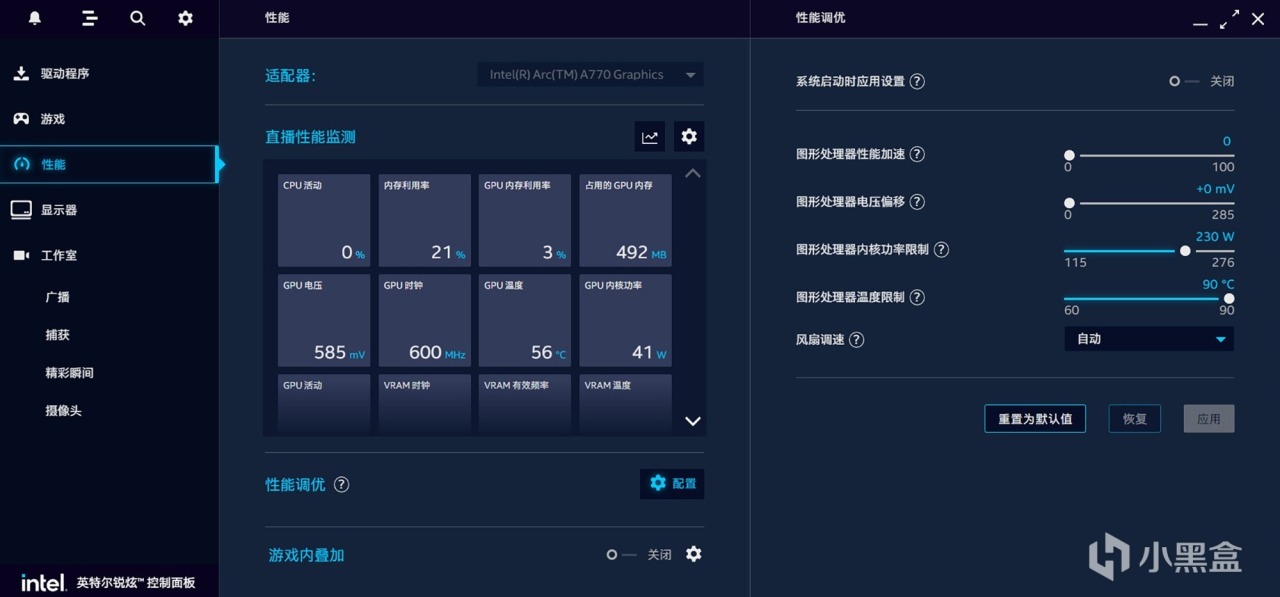Open the top settings gear icon
The width and height of the screenshot is (1280, 597).
point(185,18)
